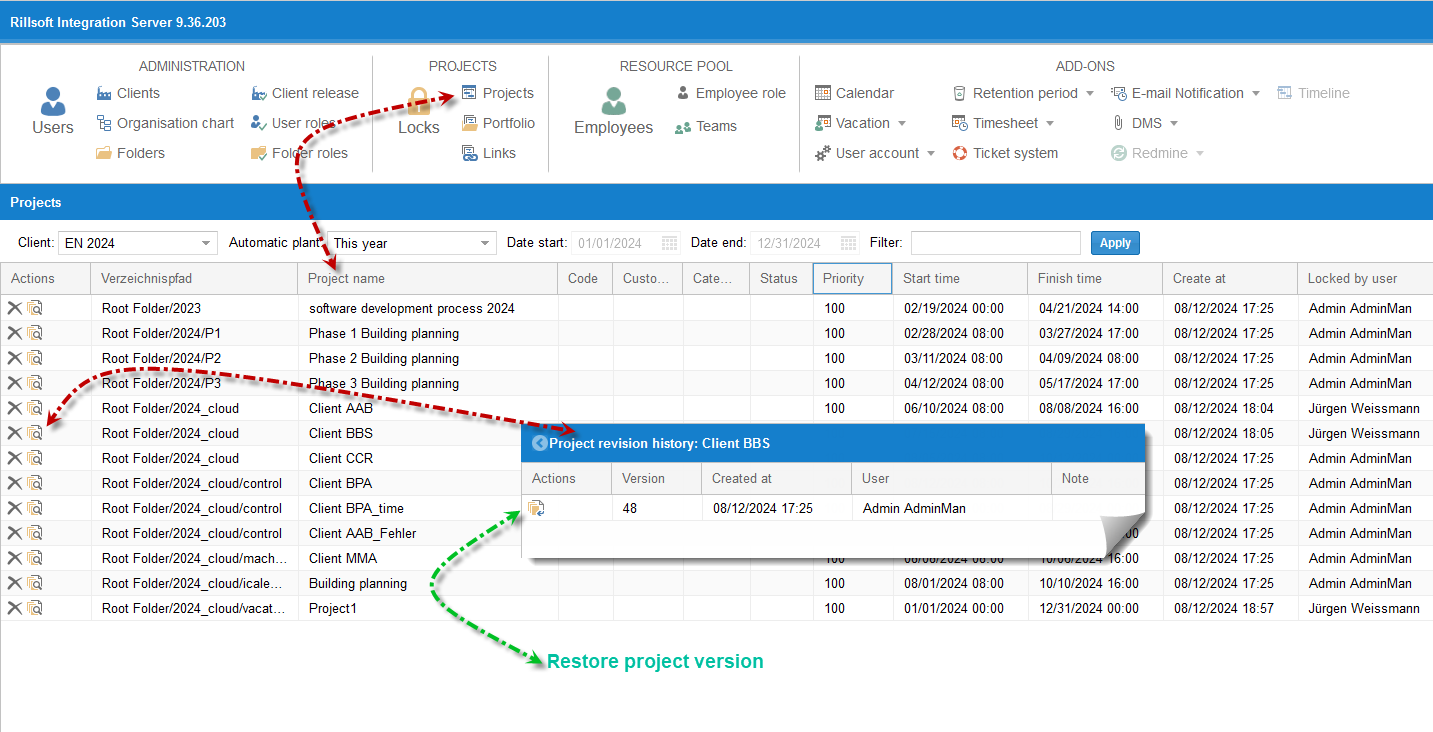
Task: Expand the This year period dropdown
Action: [485, 243]
